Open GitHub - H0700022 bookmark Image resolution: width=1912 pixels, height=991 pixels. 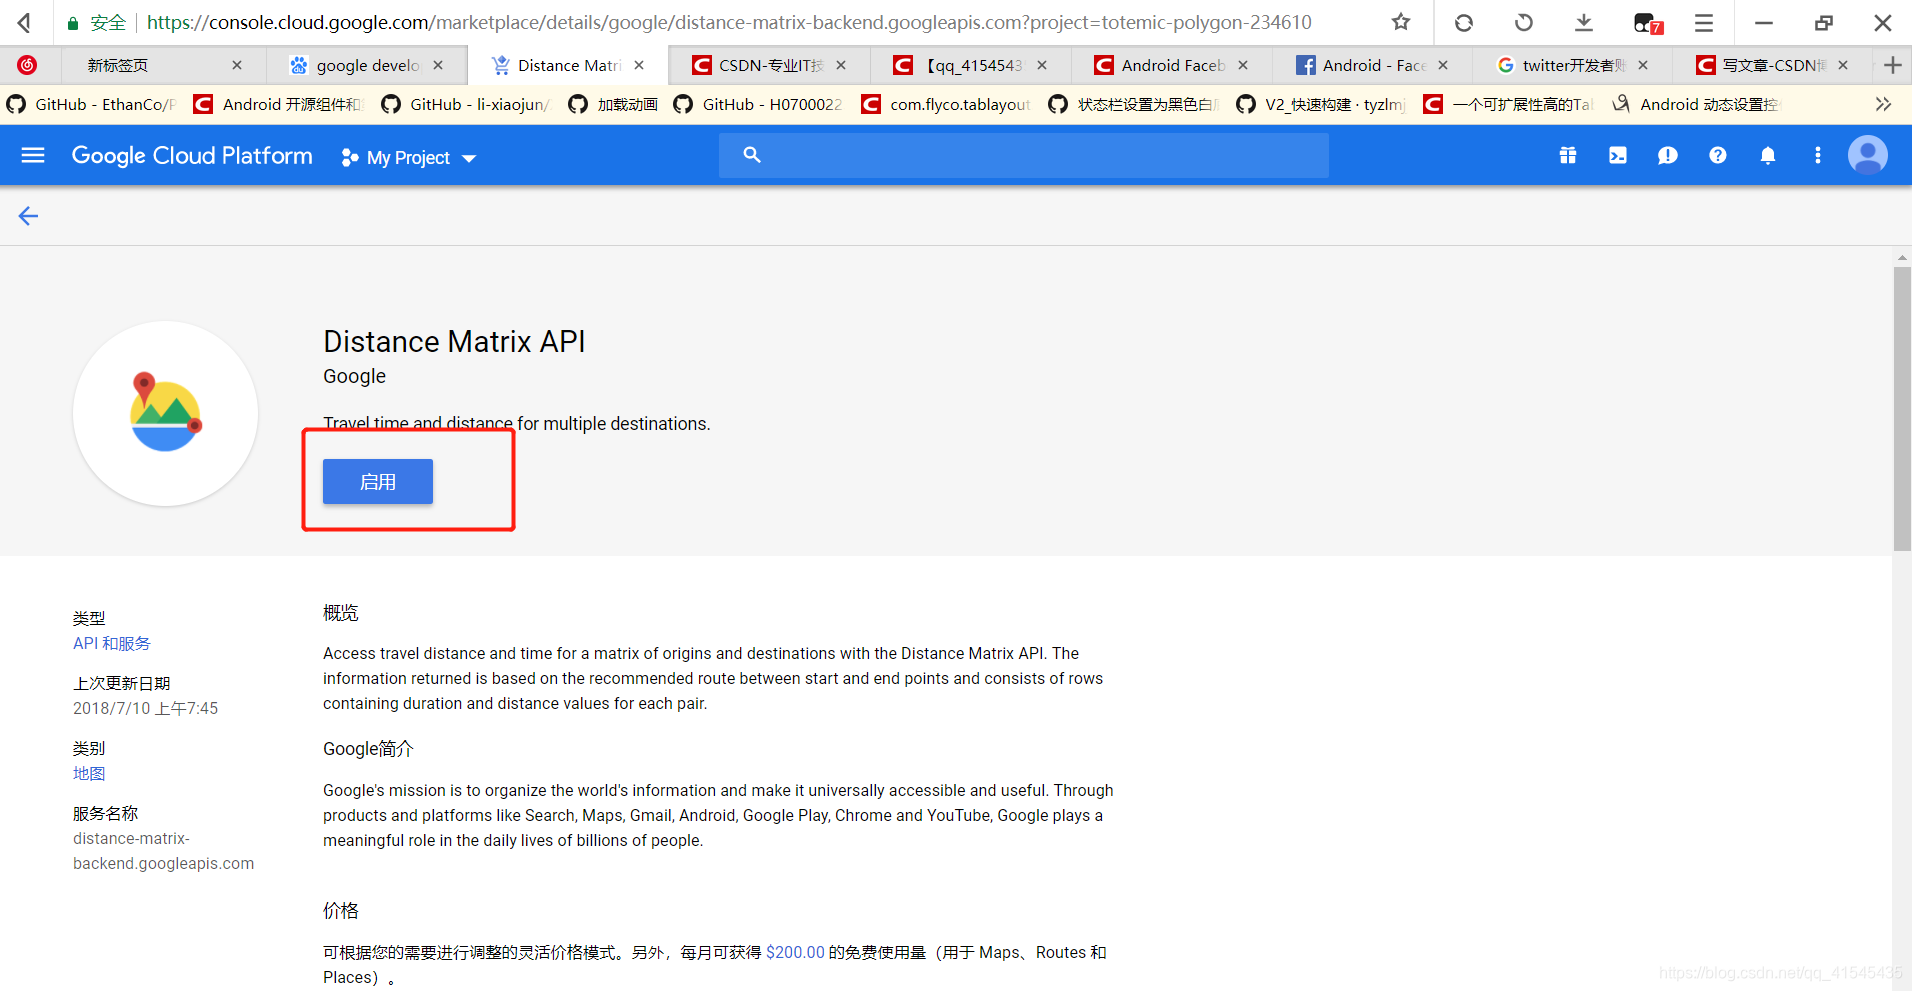pyautogui.click(x=758, y=104)
